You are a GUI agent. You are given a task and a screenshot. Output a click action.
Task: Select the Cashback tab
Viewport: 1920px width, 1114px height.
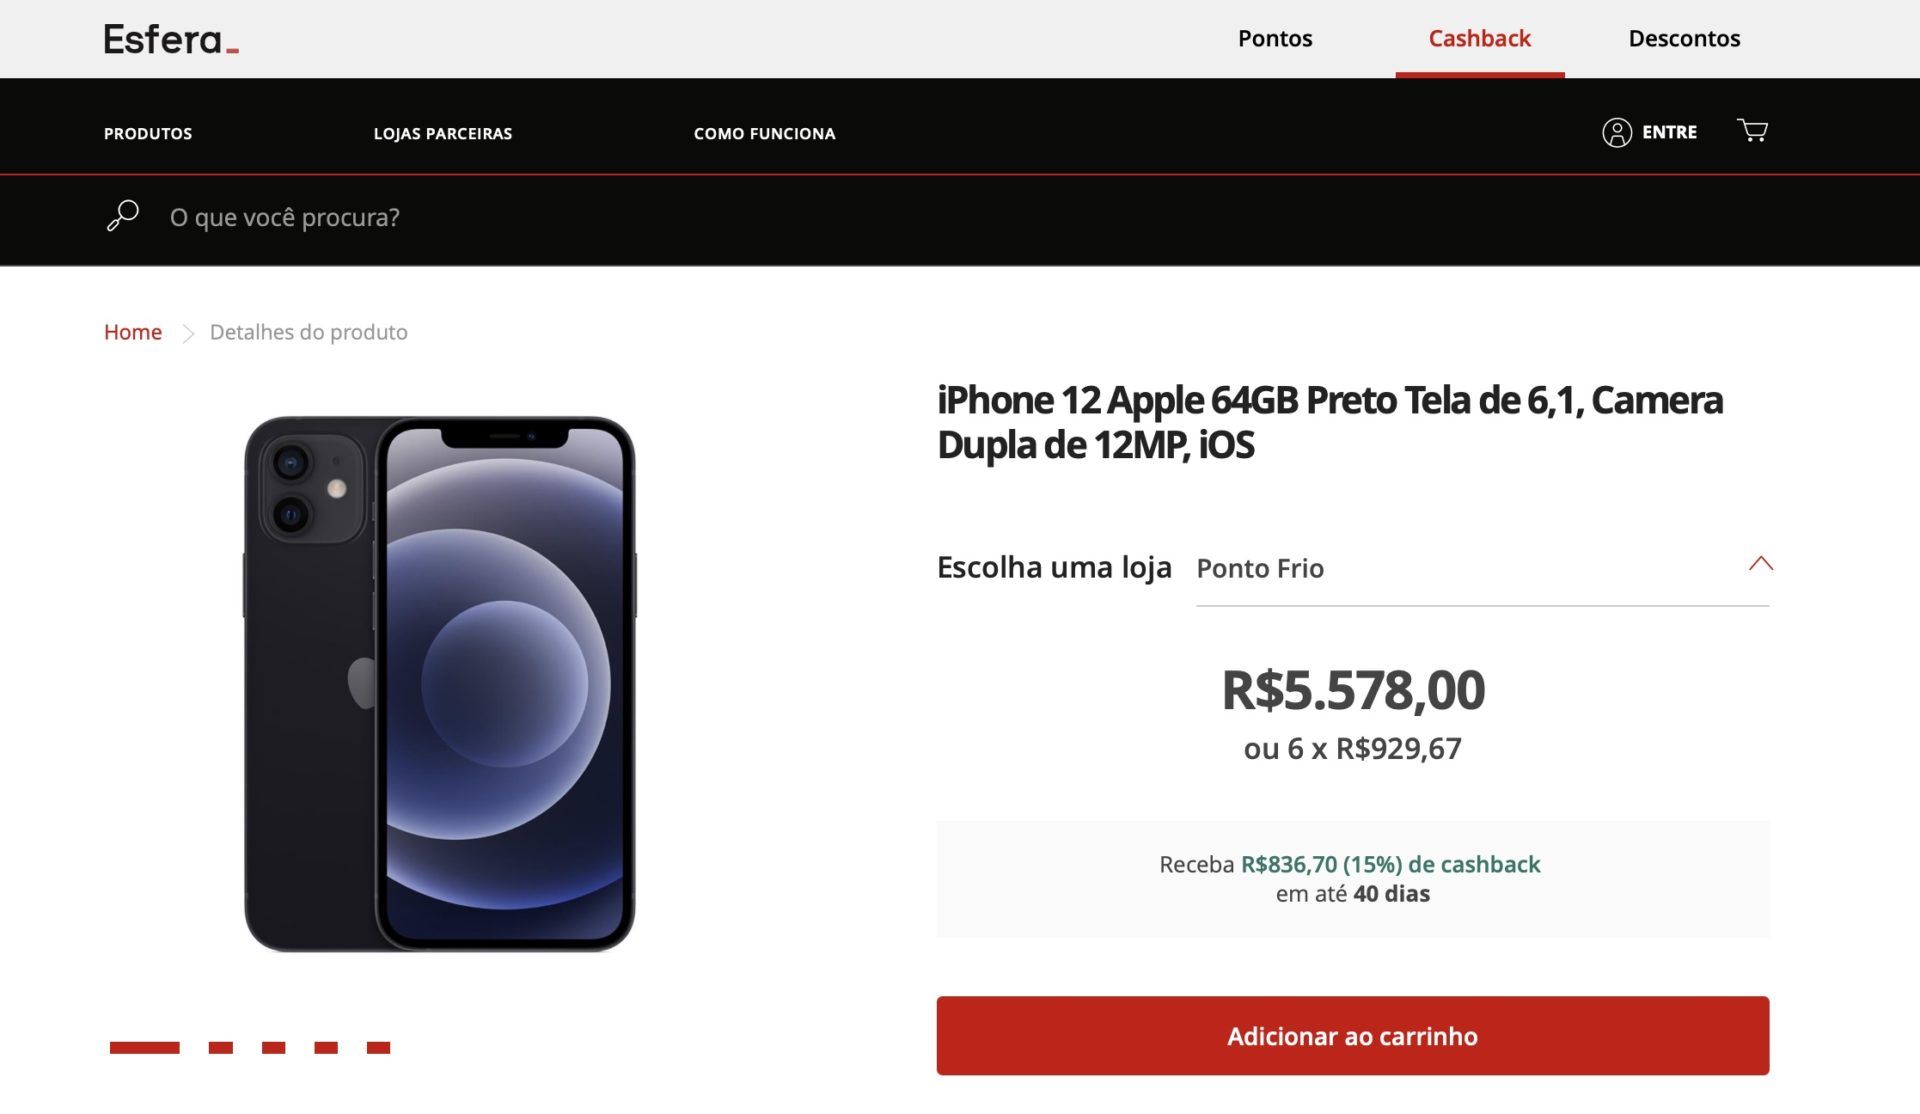coord(1479,38)
